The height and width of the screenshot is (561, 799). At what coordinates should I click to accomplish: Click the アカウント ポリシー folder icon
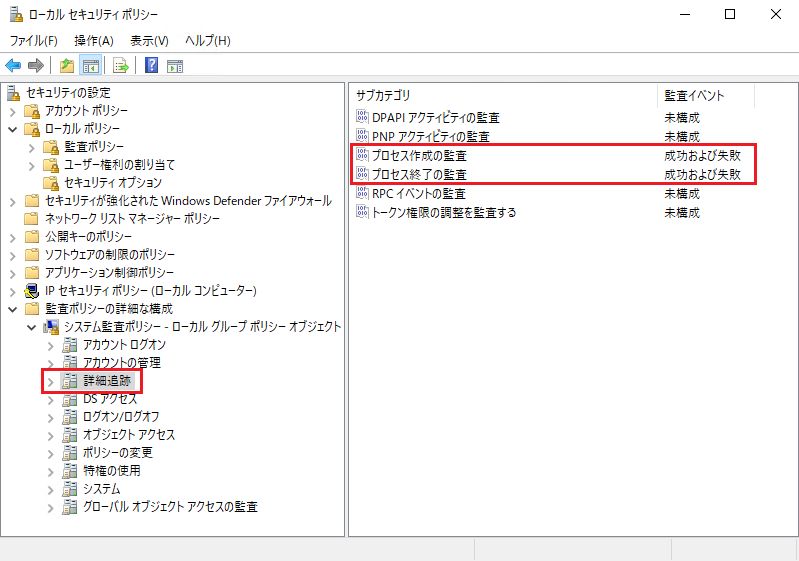pos(32,111)
